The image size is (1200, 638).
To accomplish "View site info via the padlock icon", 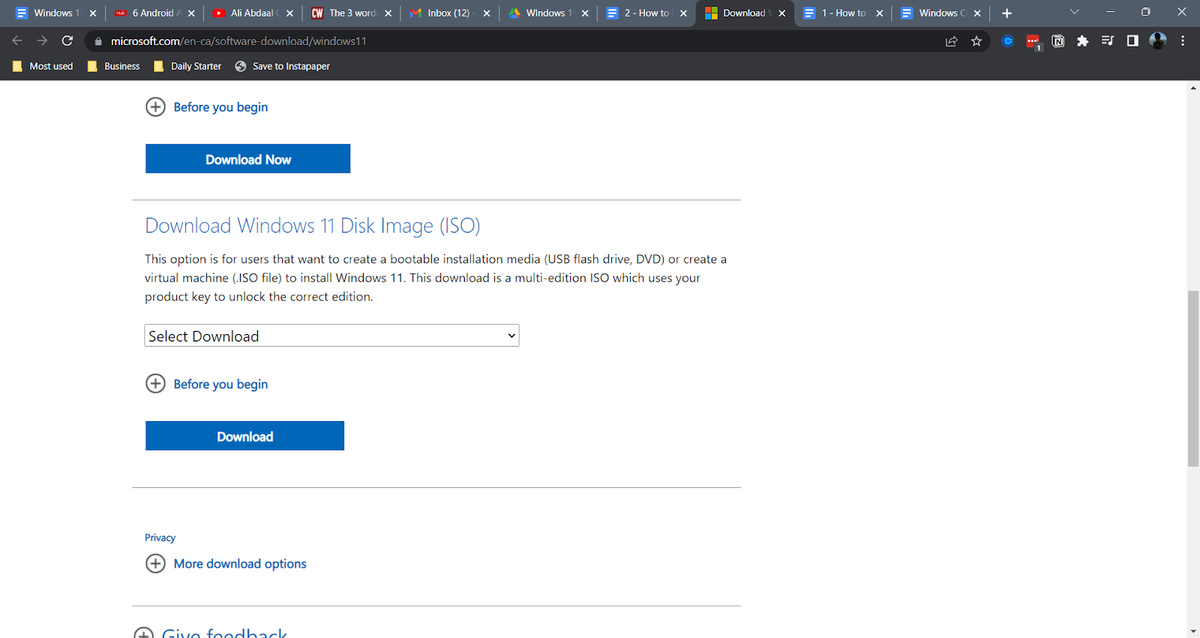I will pyautogui.click(x=99, y=42).
